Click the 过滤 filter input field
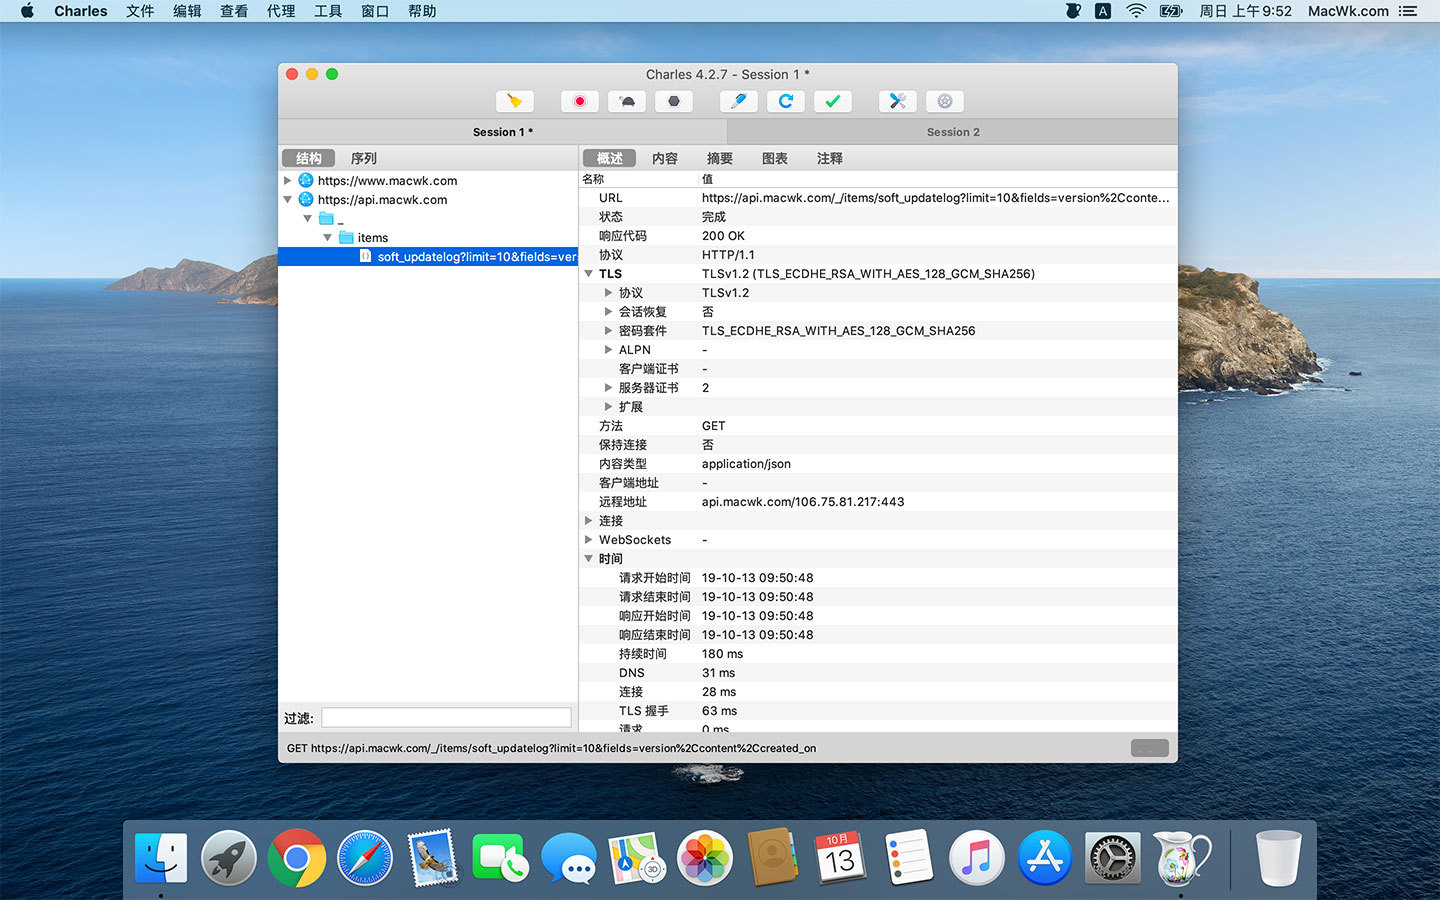Screen dimensions: 1440x900 click(x=446, y=718)
